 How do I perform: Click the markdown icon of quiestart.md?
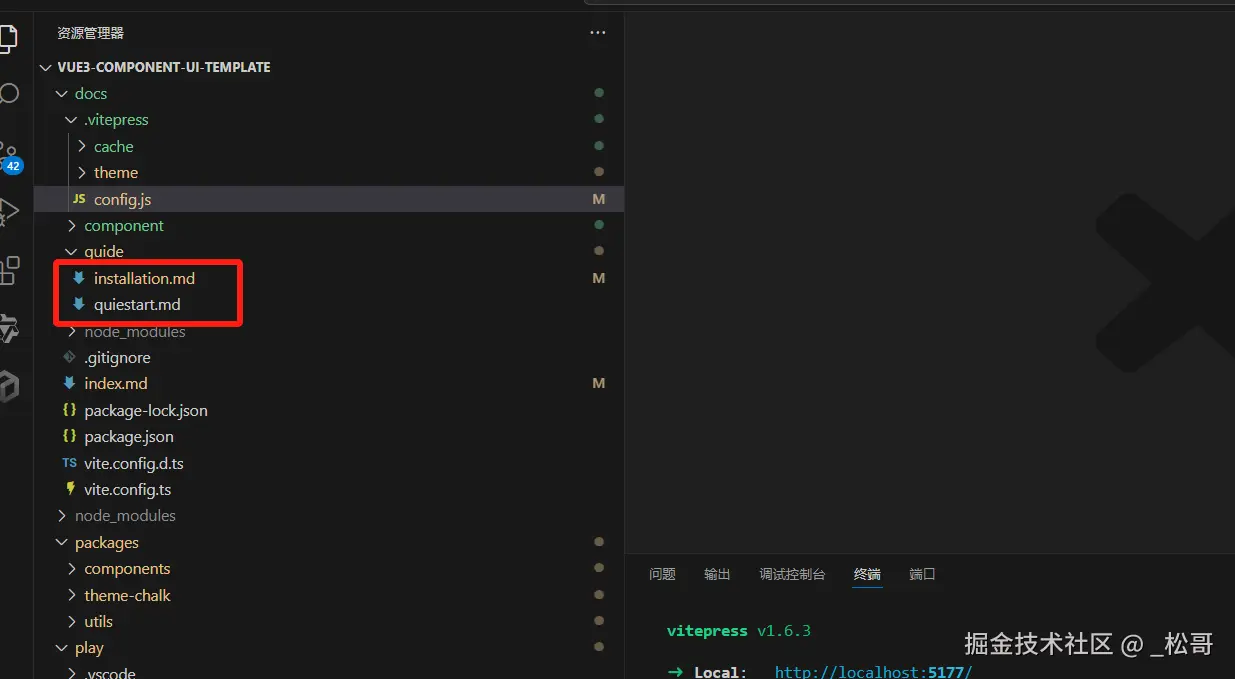pos(79,304)
